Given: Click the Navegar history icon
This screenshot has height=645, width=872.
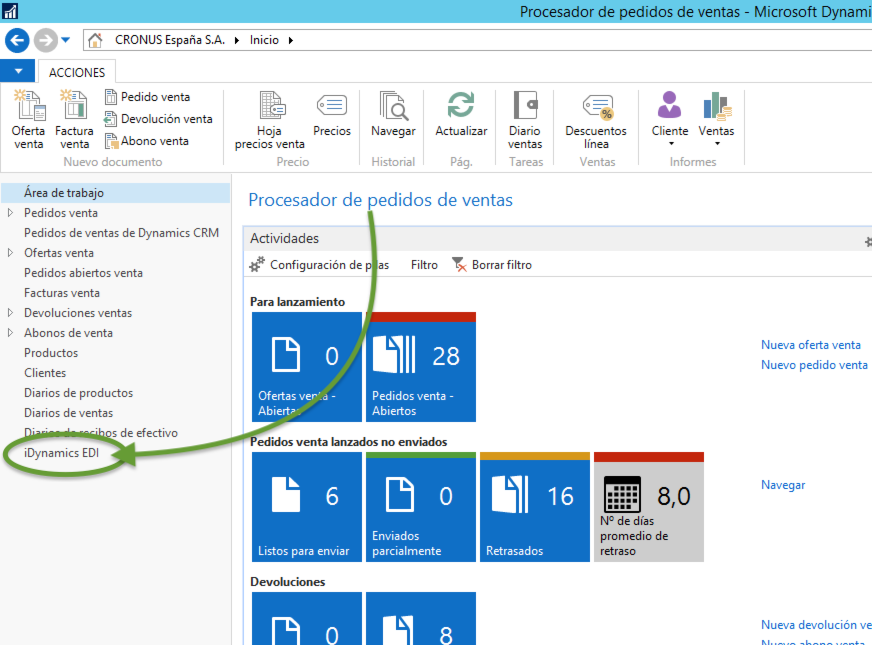Looking at the screenshot, I should (393, 115).
